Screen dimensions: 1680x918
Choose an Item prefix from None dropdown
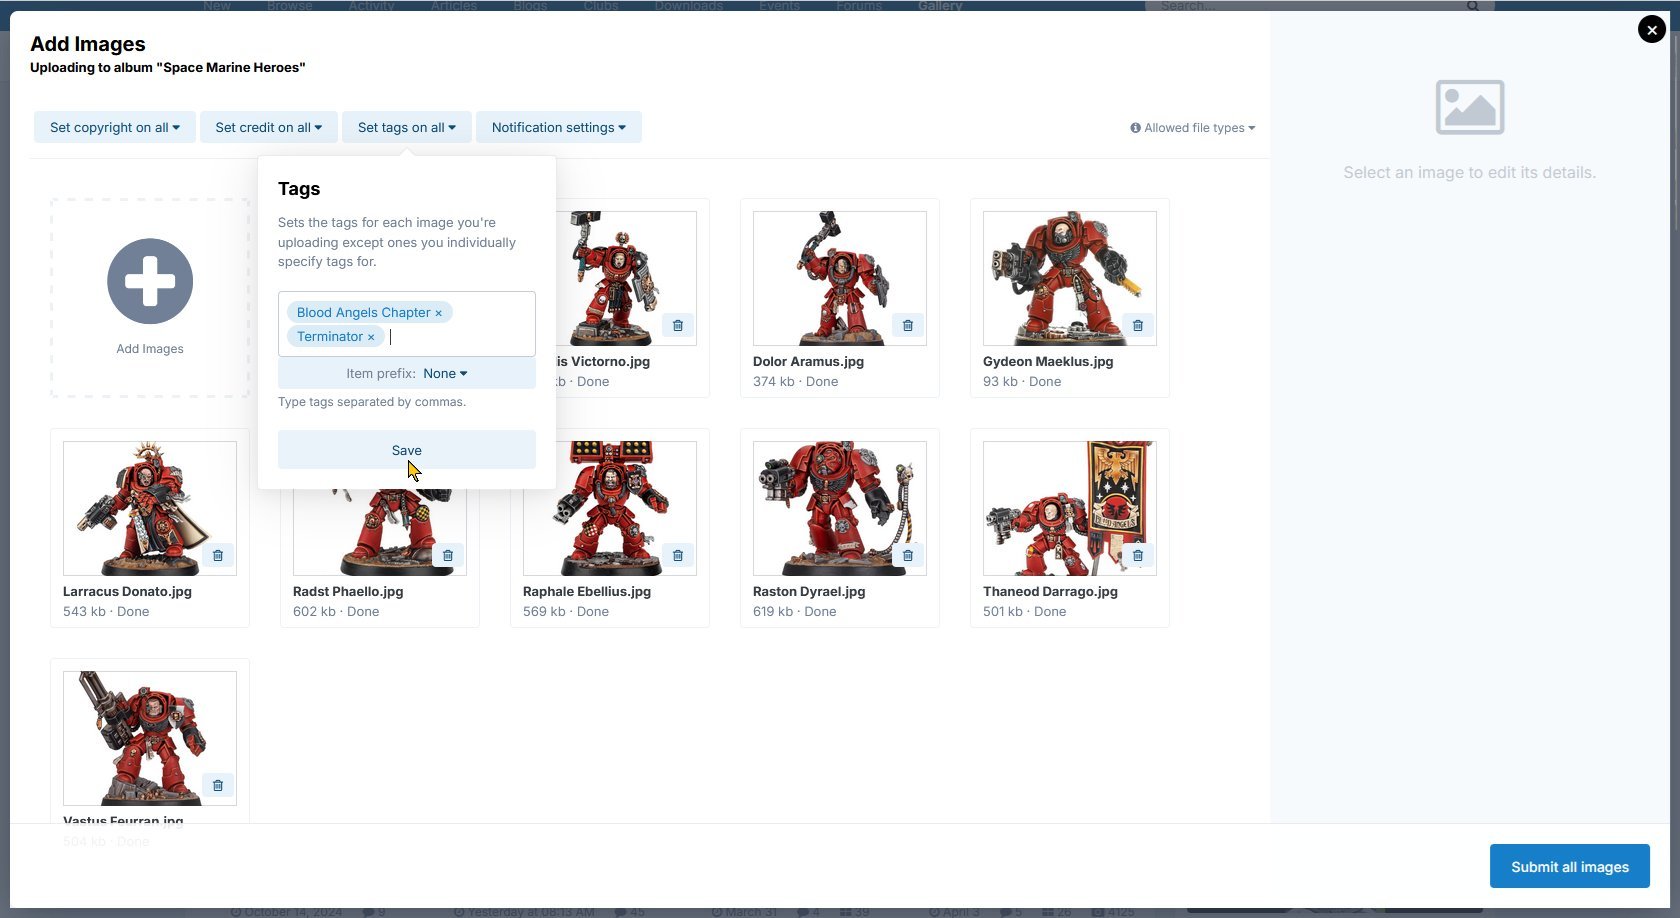445,374
